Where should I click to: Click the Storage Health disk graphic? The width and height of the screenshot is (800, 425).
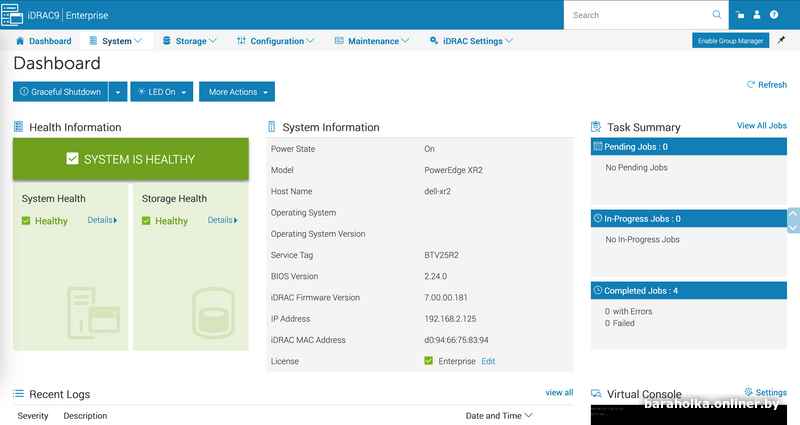(213, 313)
